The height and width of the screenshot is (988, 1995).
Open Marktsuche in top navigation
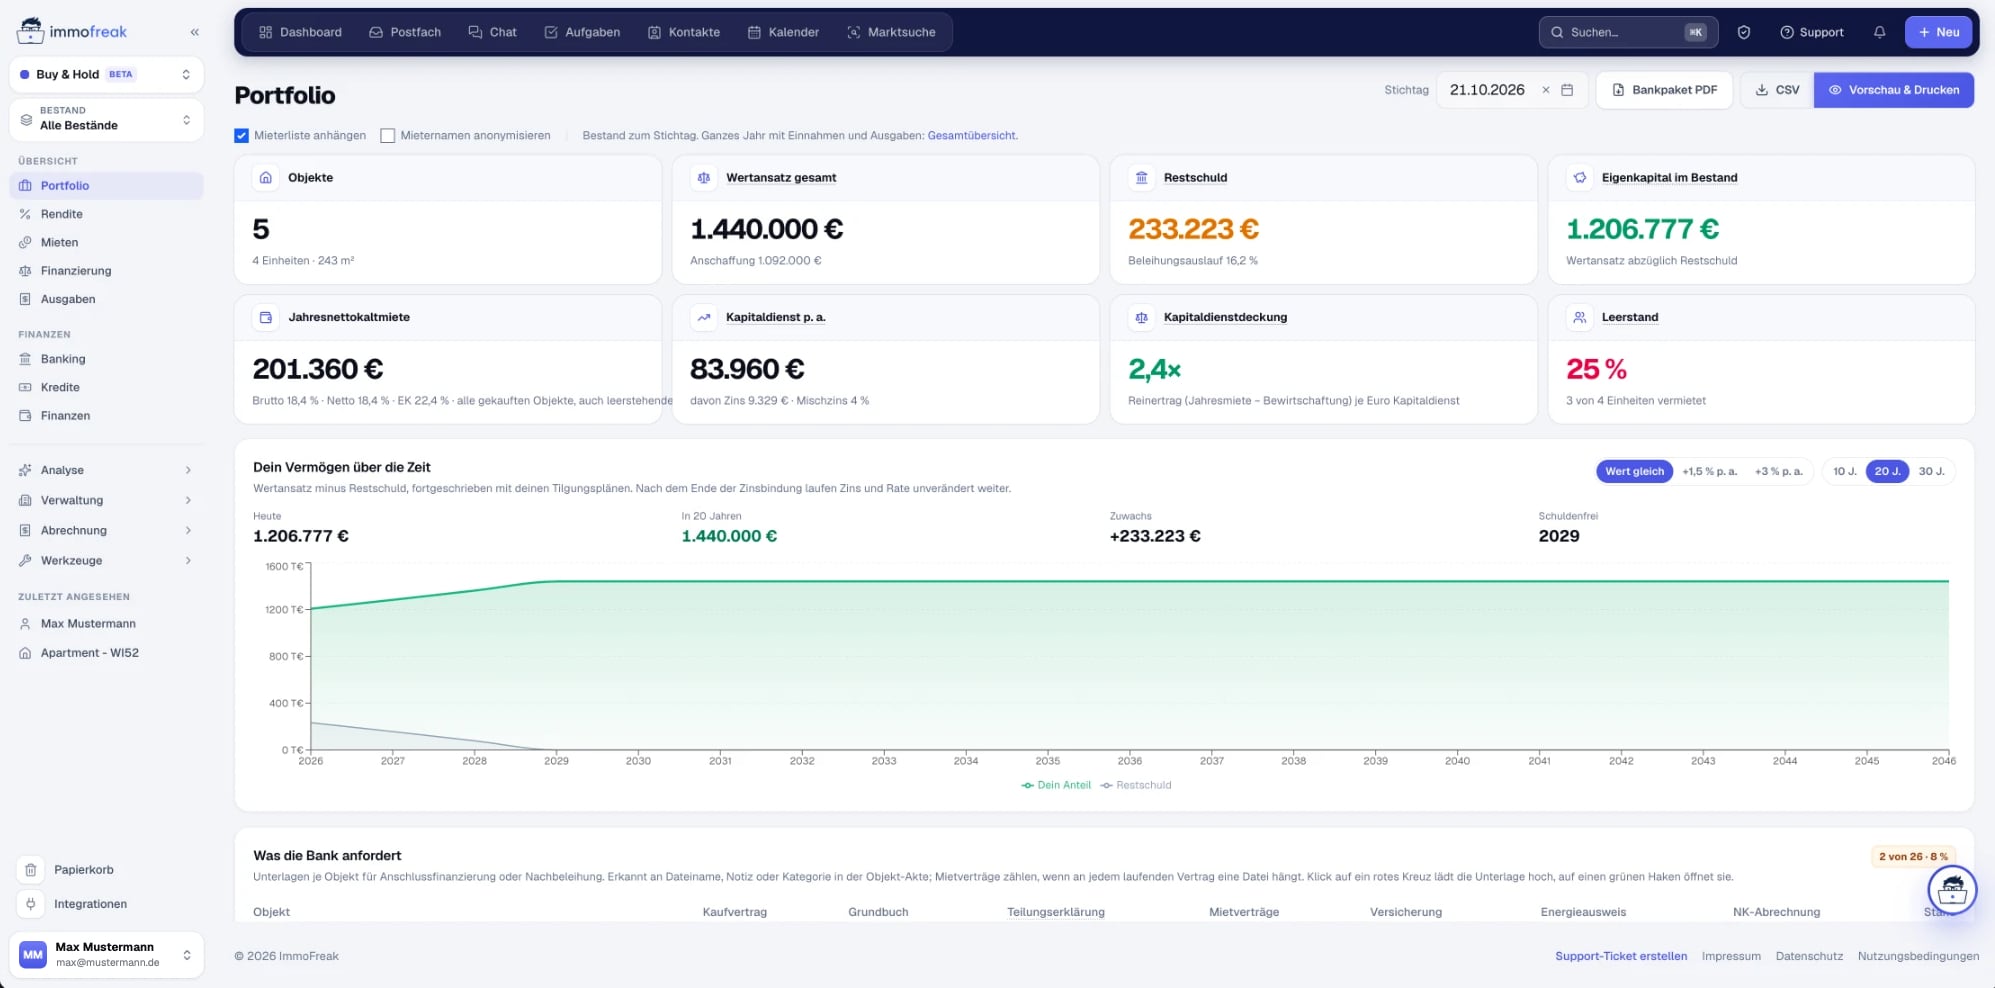point(891,32)
